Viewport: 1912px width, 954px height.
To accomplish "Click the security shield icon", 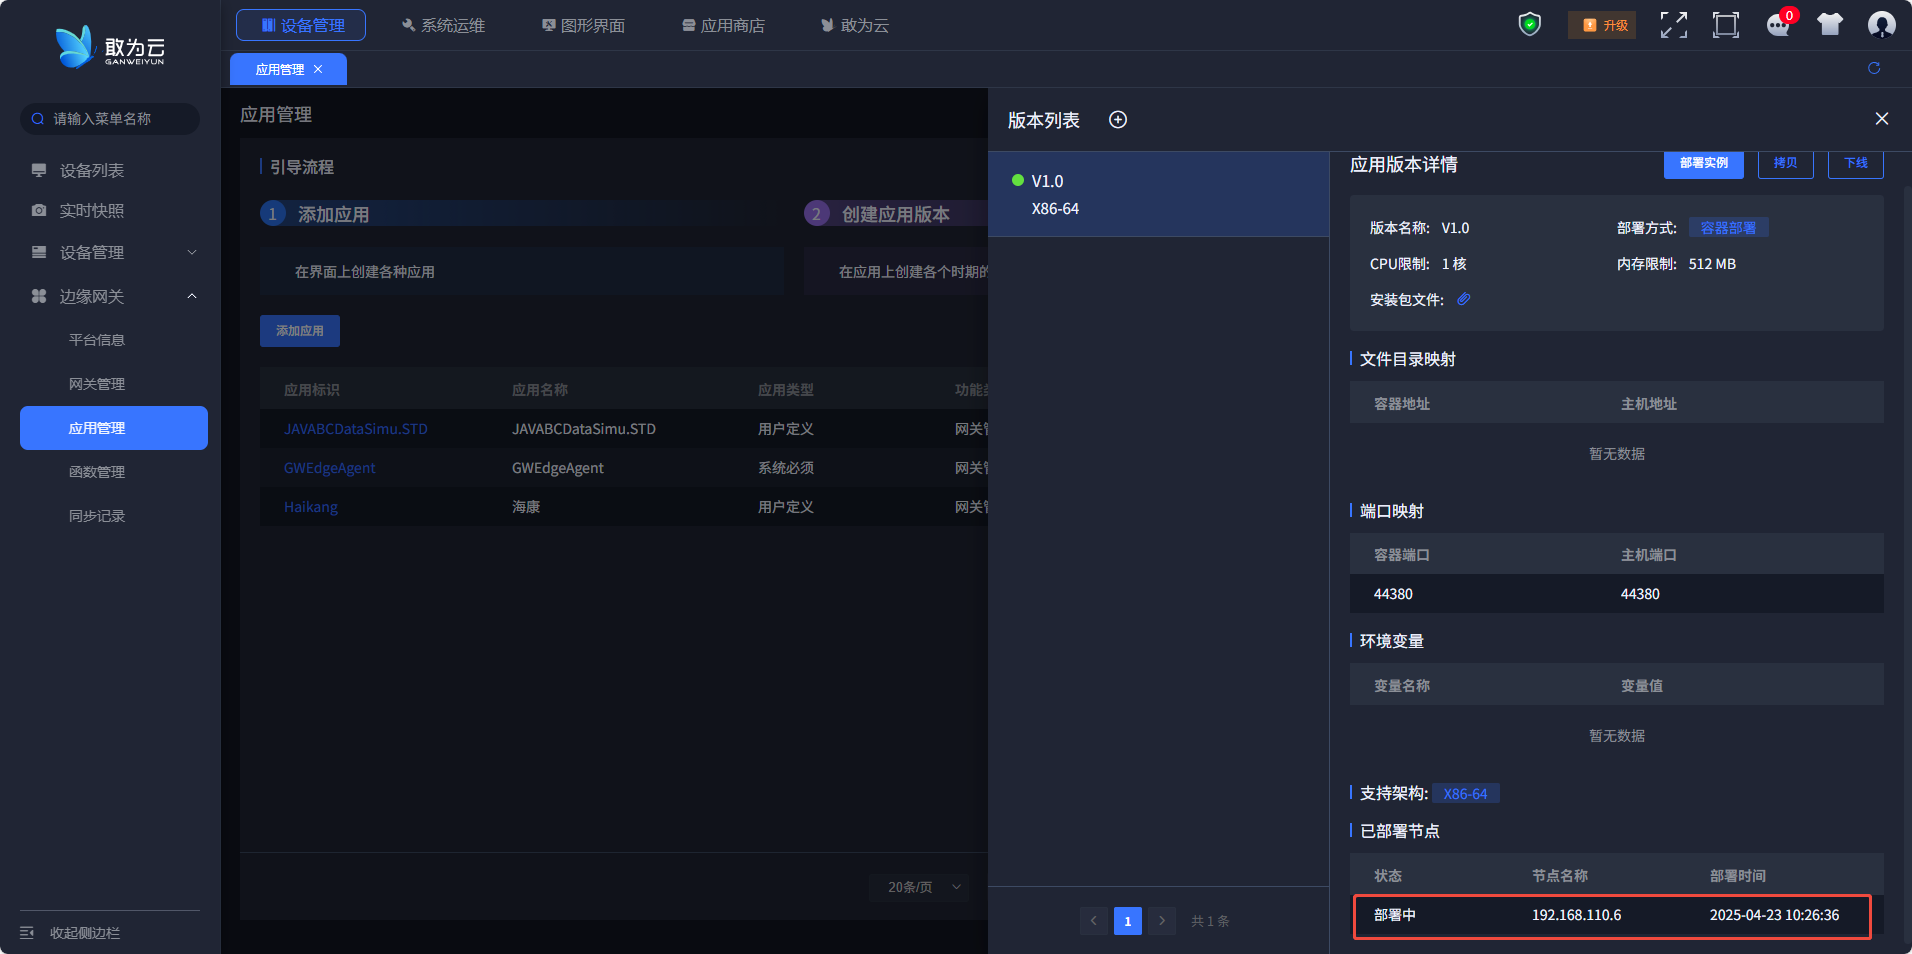I will [1529, 24].
